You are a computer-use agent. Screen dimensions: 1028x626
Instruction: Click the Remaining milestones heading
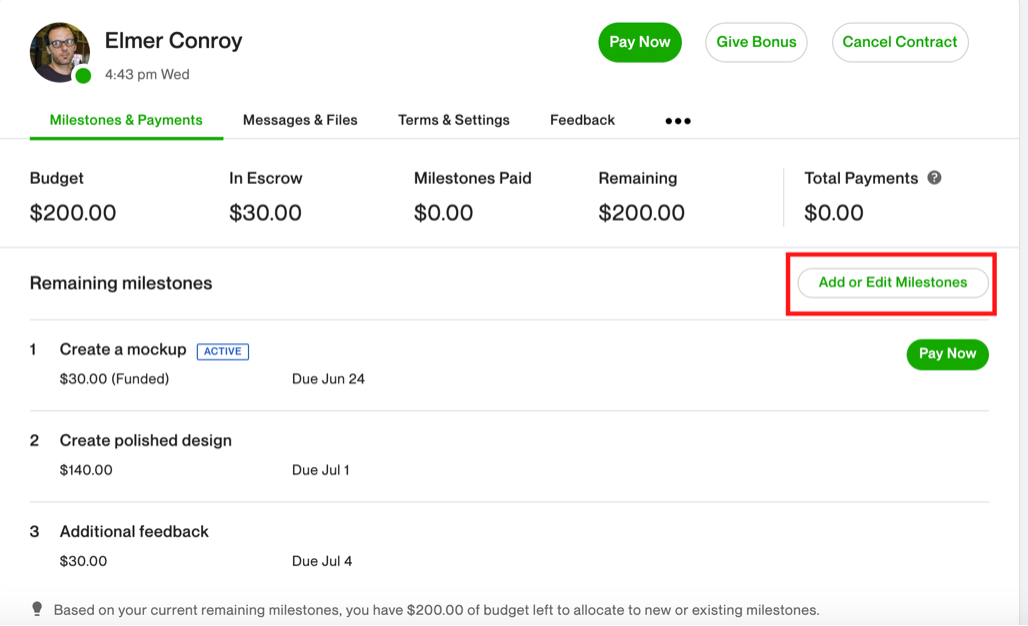click(121, 284)
